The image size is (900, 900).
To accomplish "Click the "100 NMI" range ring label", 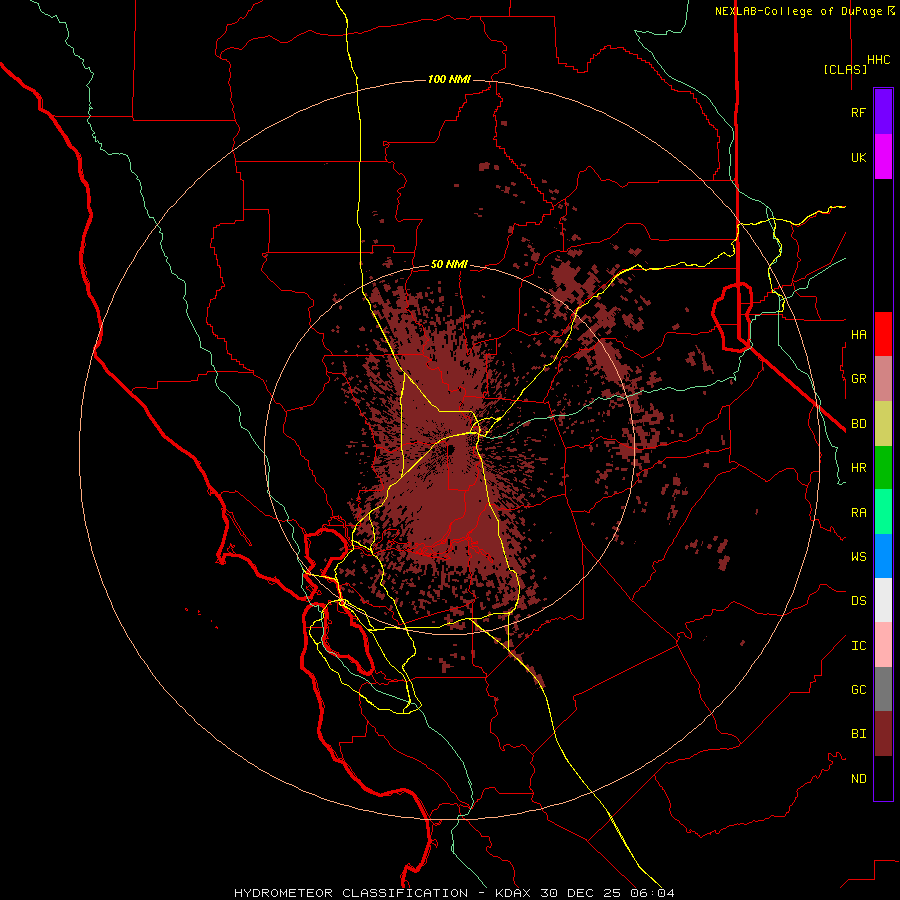I will 449,79.
